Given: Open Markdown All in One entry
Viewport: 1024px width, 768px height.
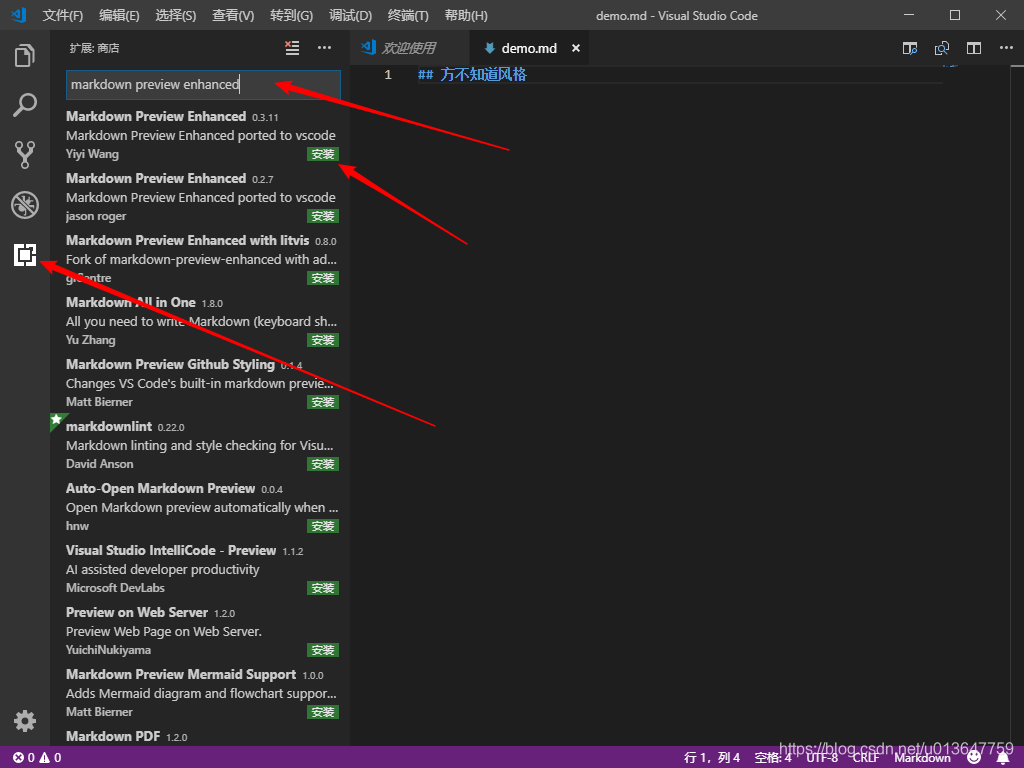Looking at the screenshot, I should [x=200, y=321].
